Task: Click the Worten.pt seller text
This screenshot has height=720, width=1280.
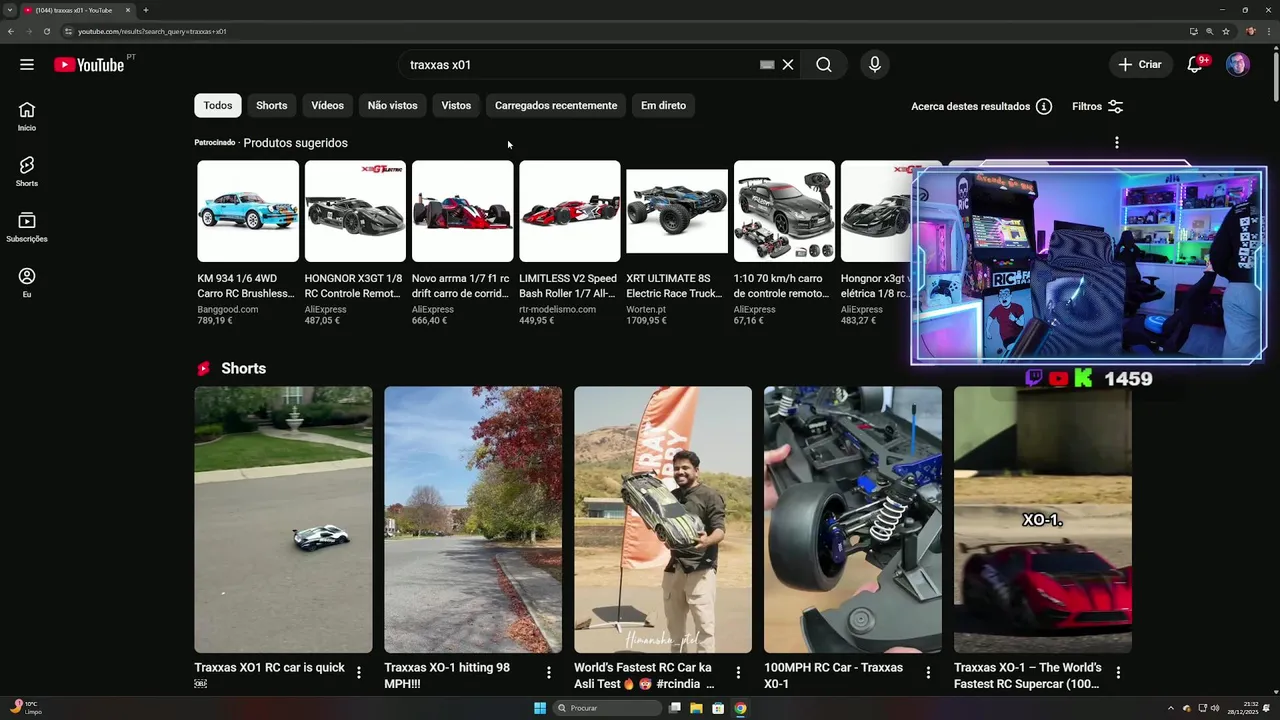Action: click(x=646, y=310)
